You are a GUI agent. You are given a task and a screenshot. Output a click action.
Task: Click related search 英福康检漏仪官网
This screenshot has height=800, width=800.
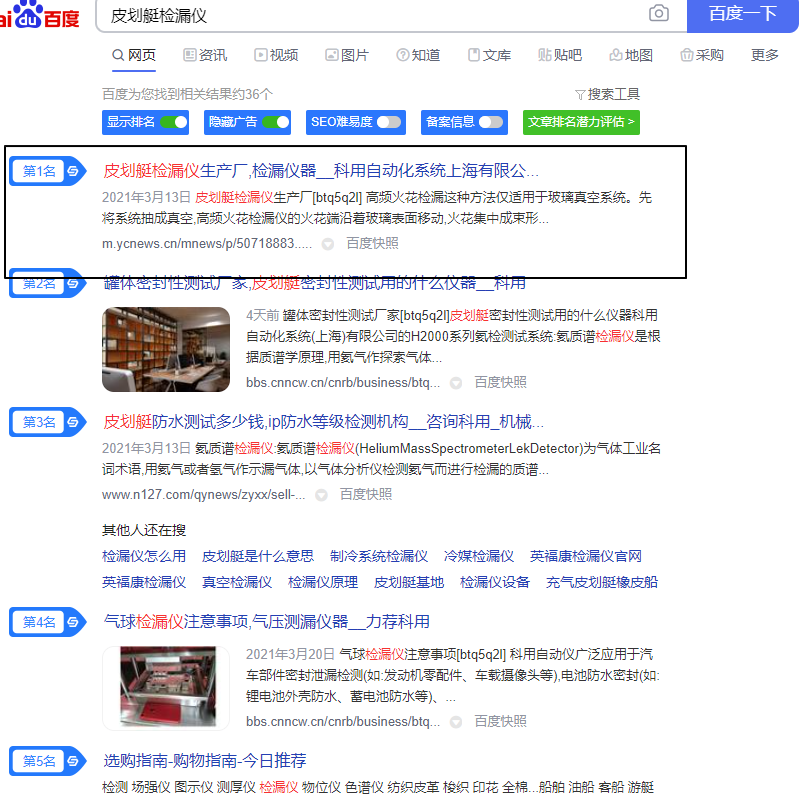click(586, 556)
